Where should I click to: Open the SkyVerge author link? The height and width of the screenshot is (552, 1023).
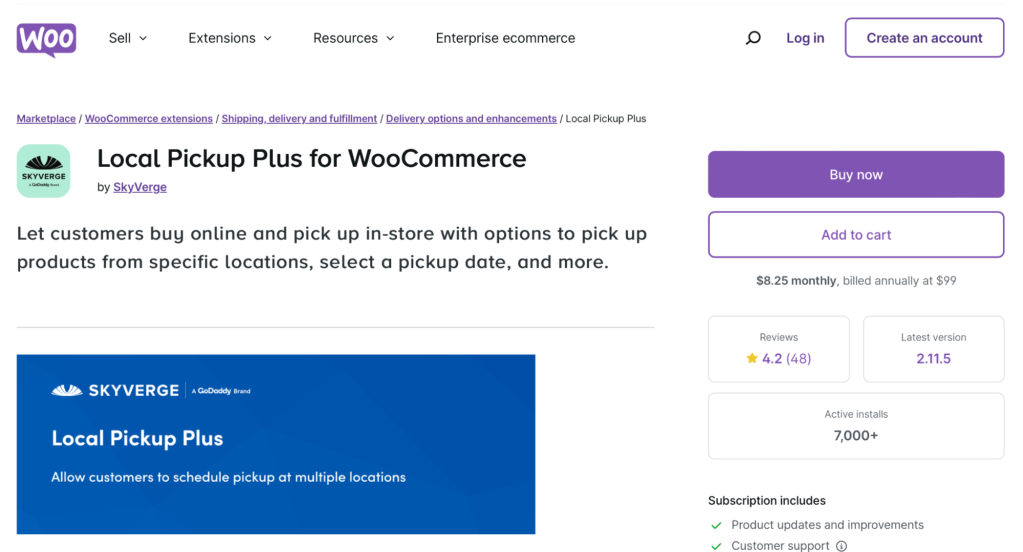[140, 187]
